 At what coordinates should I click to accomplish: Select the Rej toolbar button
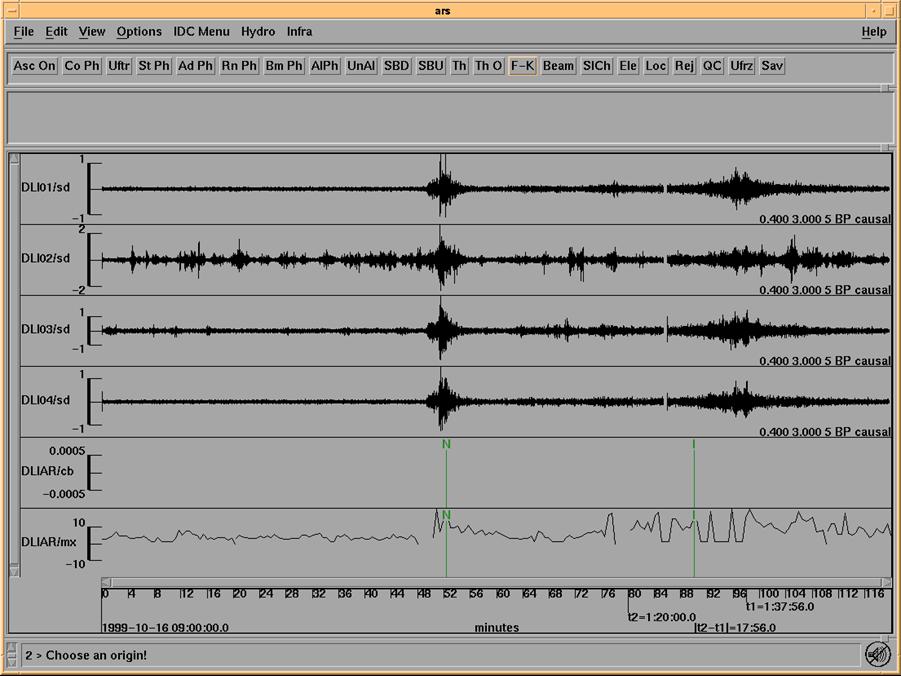click(684, 66)
